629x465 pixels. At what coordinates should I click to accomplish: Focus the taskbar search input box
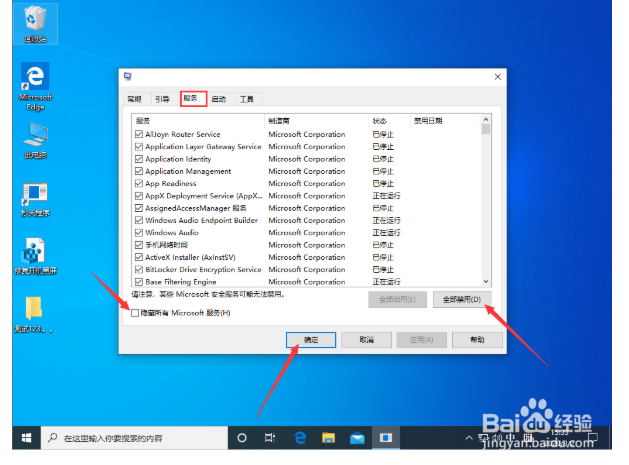click(134, 438)
